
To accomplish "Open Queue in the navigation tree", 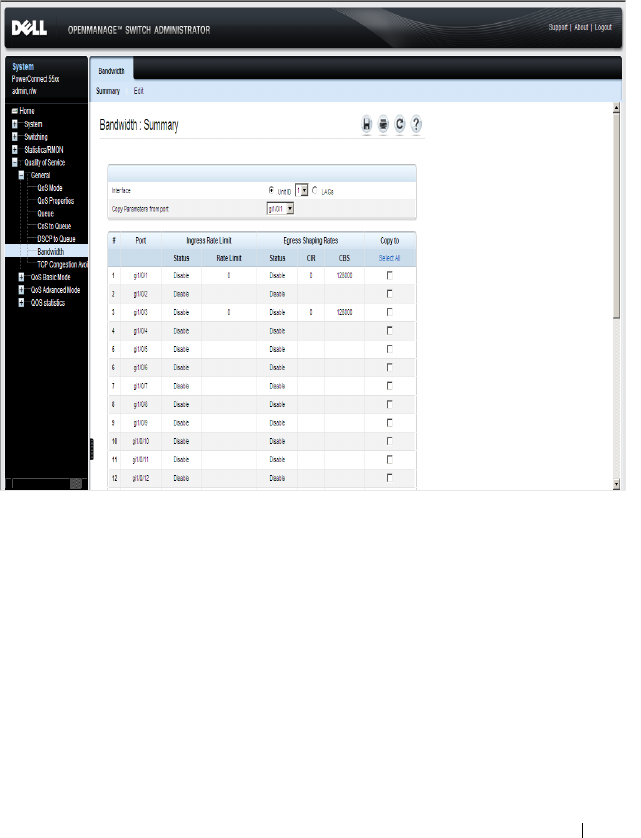I will click(45, 214).
